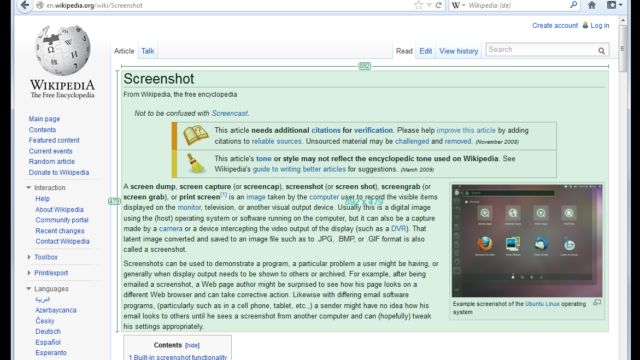Follow the Screencast hatnote link
This screenshot has width=640, height=360.
(229, 113)
